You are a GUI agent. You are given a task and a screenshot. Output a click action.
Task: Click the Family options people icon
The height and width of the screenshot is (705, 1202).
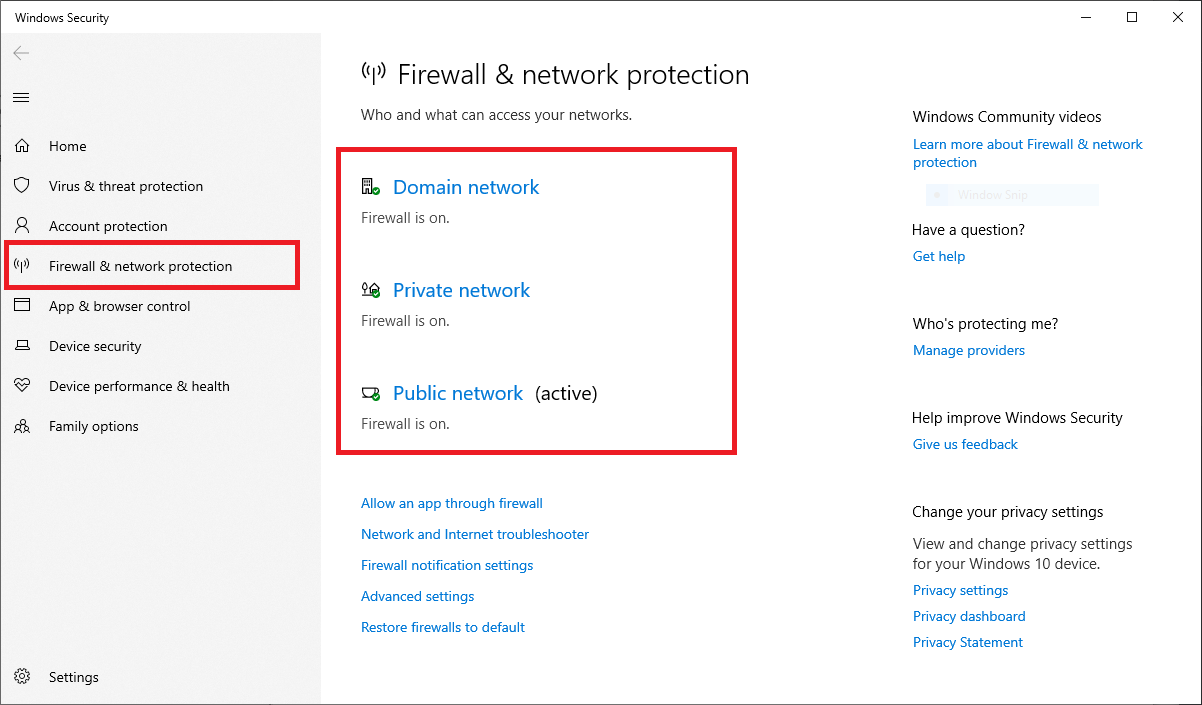pos(22,426)
